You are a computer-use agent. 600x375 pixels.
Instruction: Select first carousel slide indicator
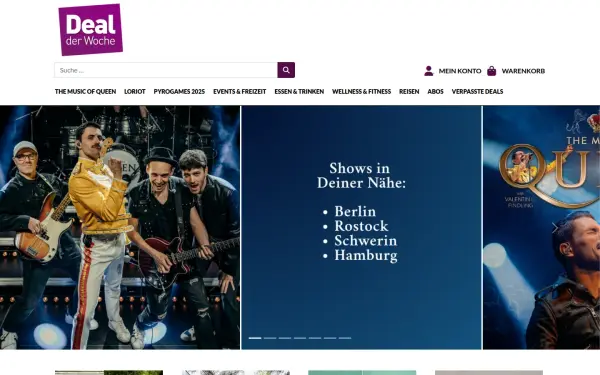255,338
